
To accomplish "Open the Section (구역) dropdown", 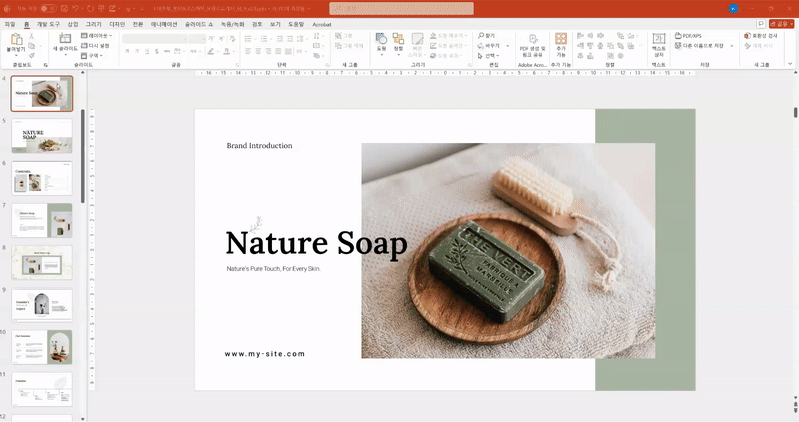I will coord(92,56).
